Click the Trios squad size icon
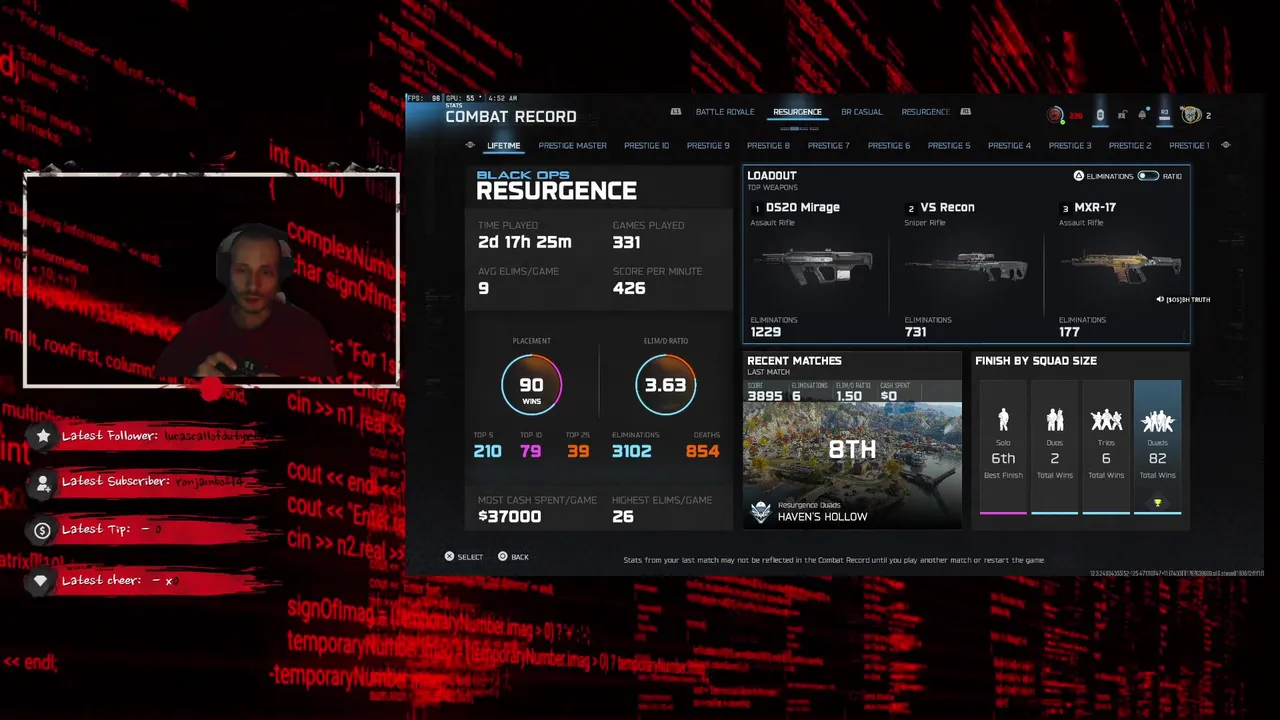This screenshot has height=720, width=1280. [1106, 420]
